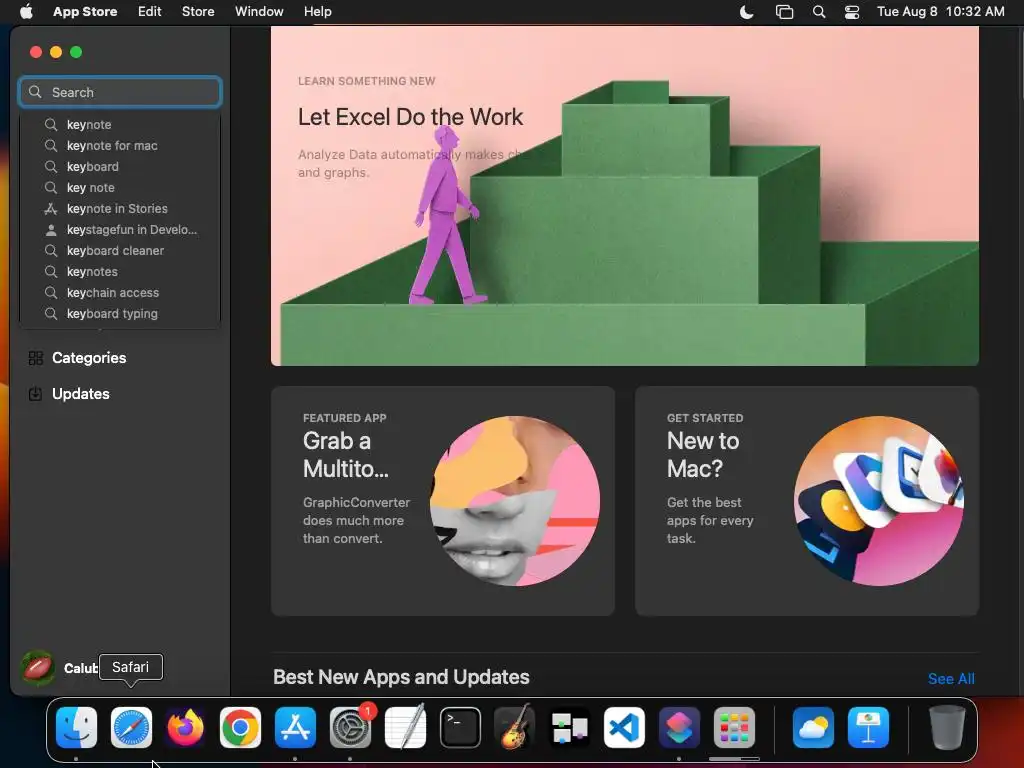Launch Terminal from the Dock
Viewport: 1024px width, 768px height.
tap(460, 727)
